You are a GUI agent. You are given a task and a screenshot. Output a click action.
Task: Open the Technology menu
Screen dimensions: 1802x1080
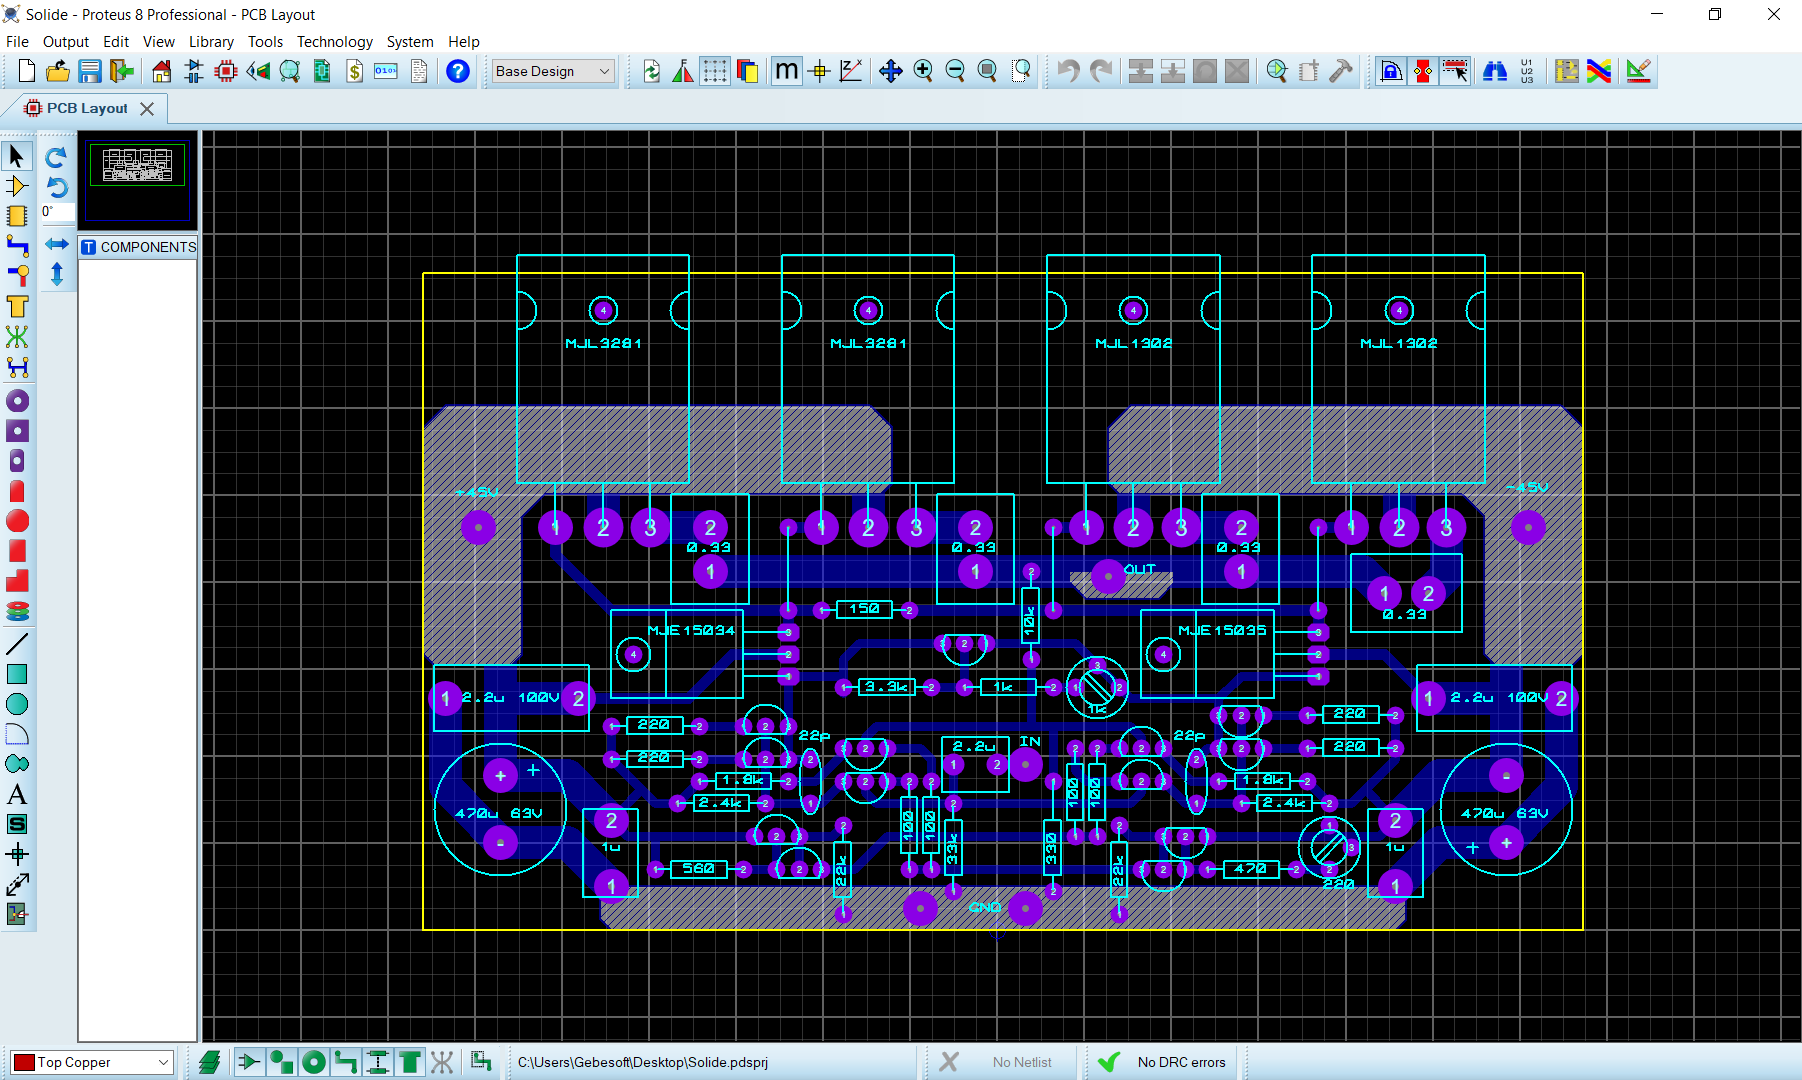pyautogui.click(x=334, y=42)
